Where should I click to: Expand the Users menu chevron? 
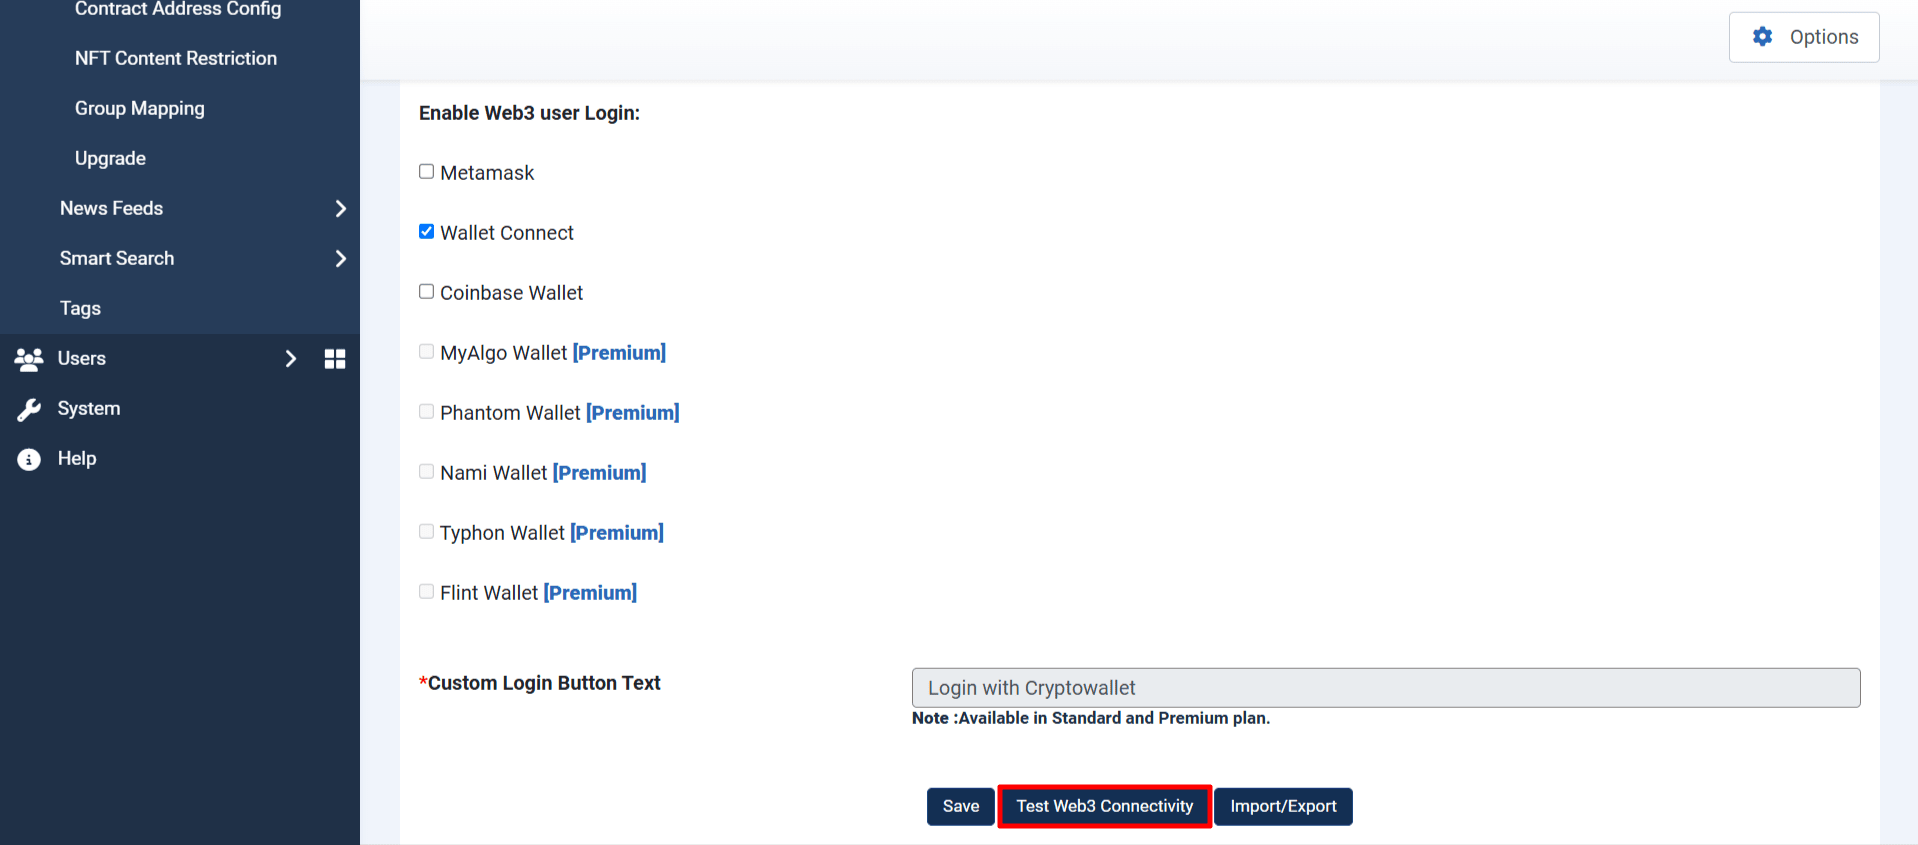point(290,359)
